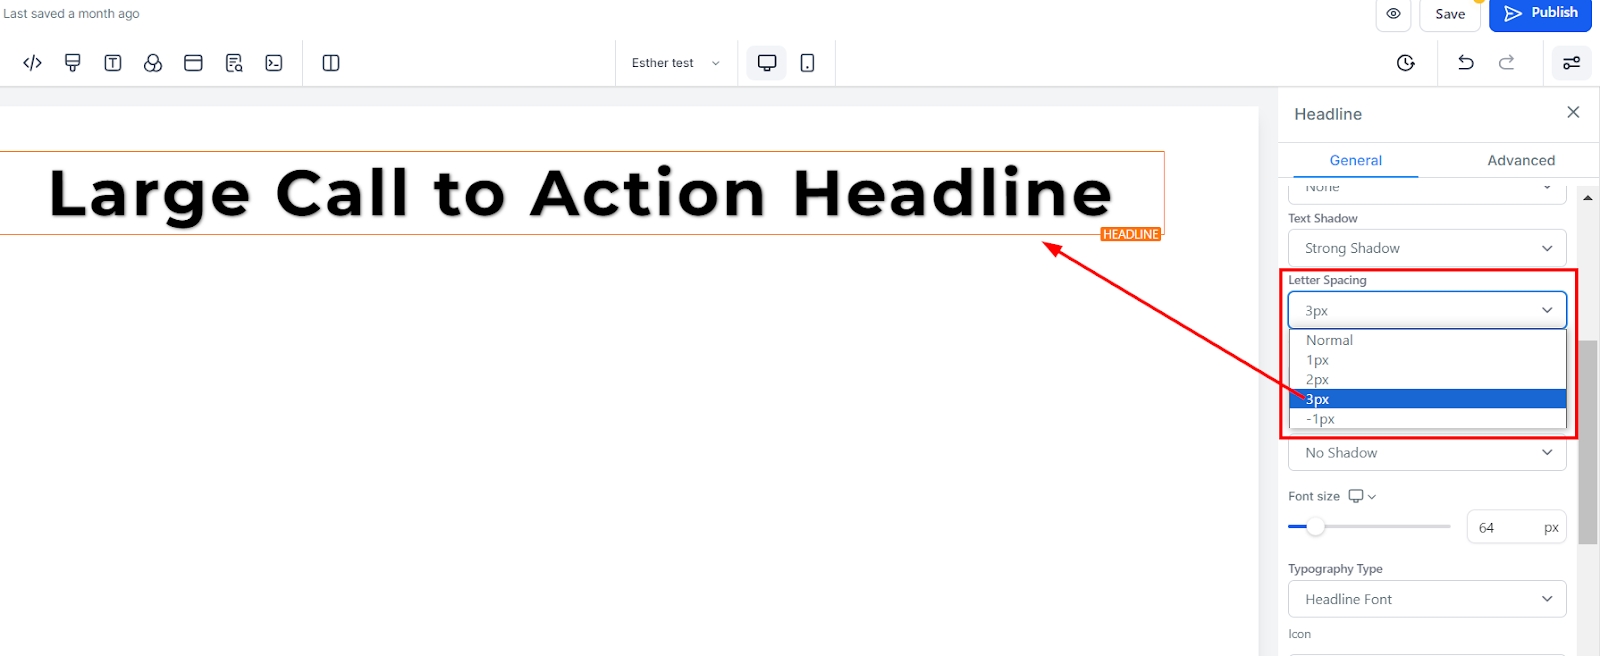Click the paint brush styles icon

pyautogui.click(x=72, y=63)
